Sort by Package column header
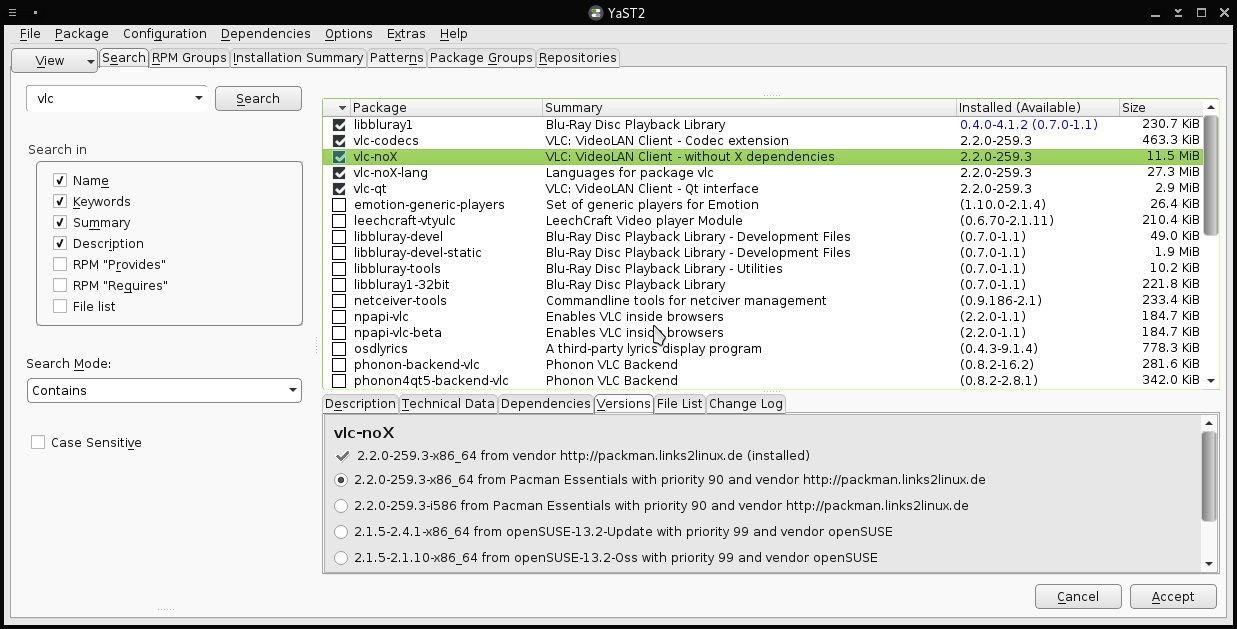This screenshot has width=1237, height=629. [x=445, y=107]
